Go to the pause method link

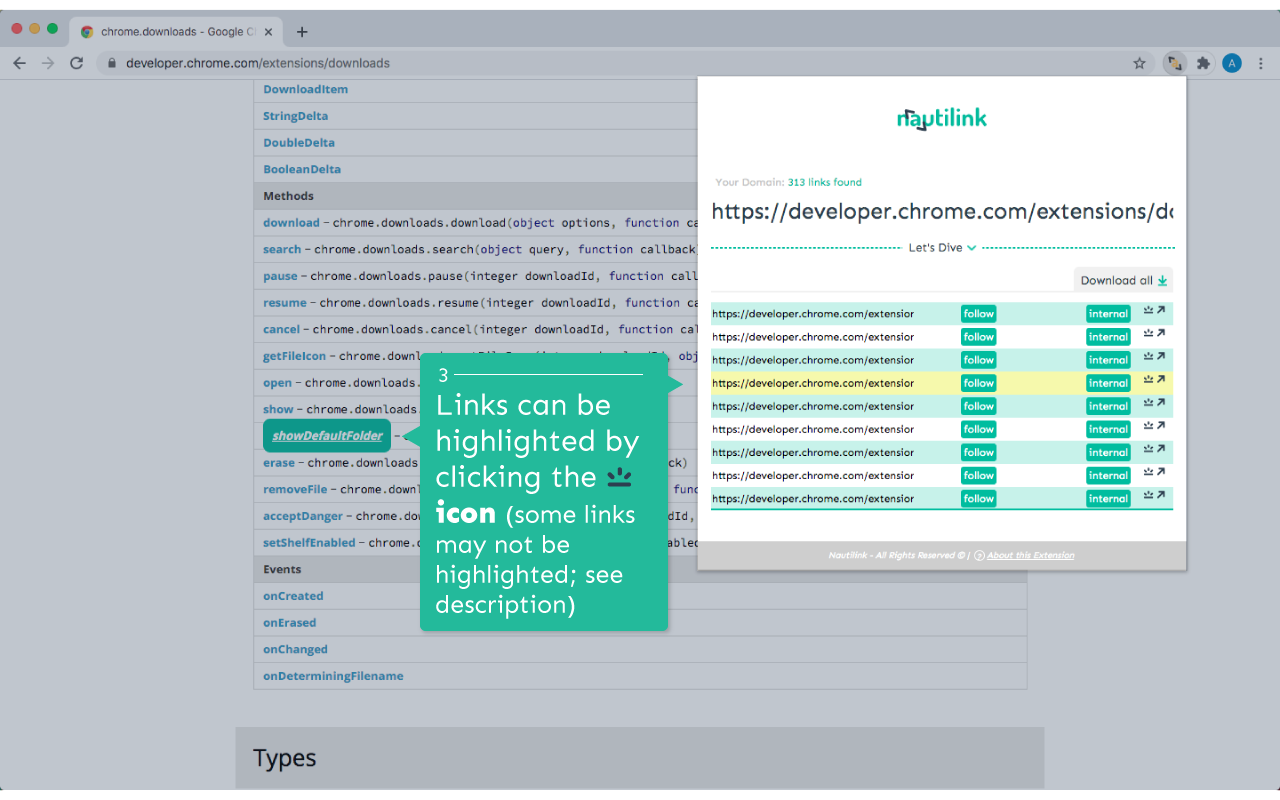coord(280,276)
